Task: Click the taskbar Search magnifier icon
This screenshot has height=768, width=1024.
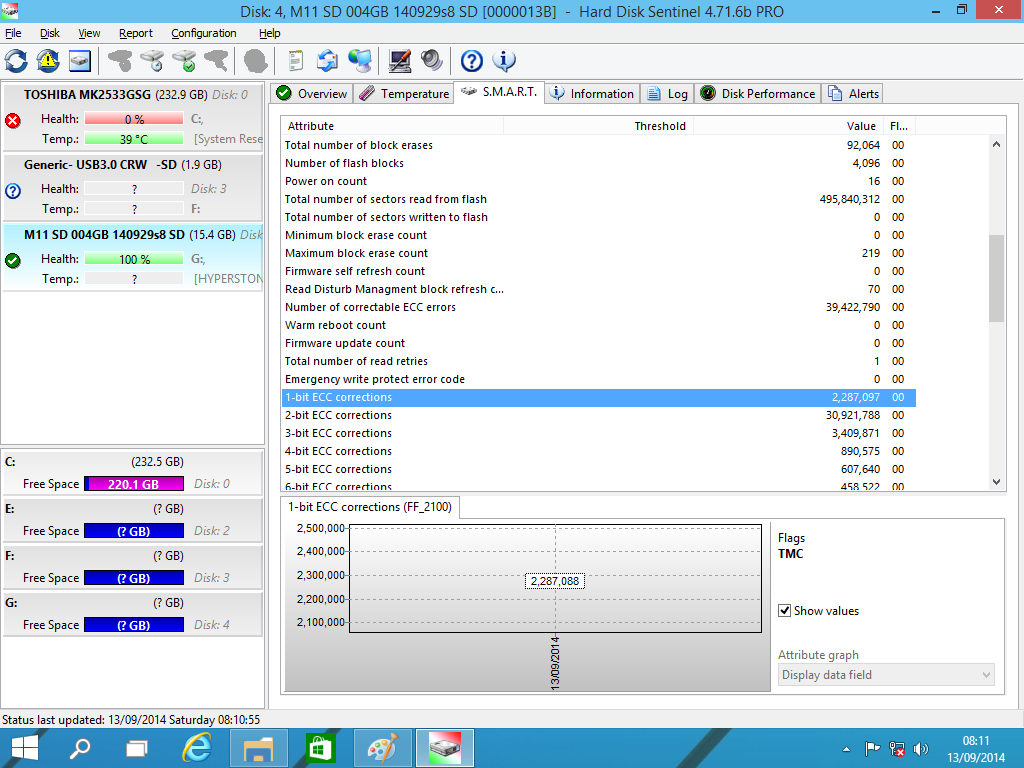Action: (80, 748)
